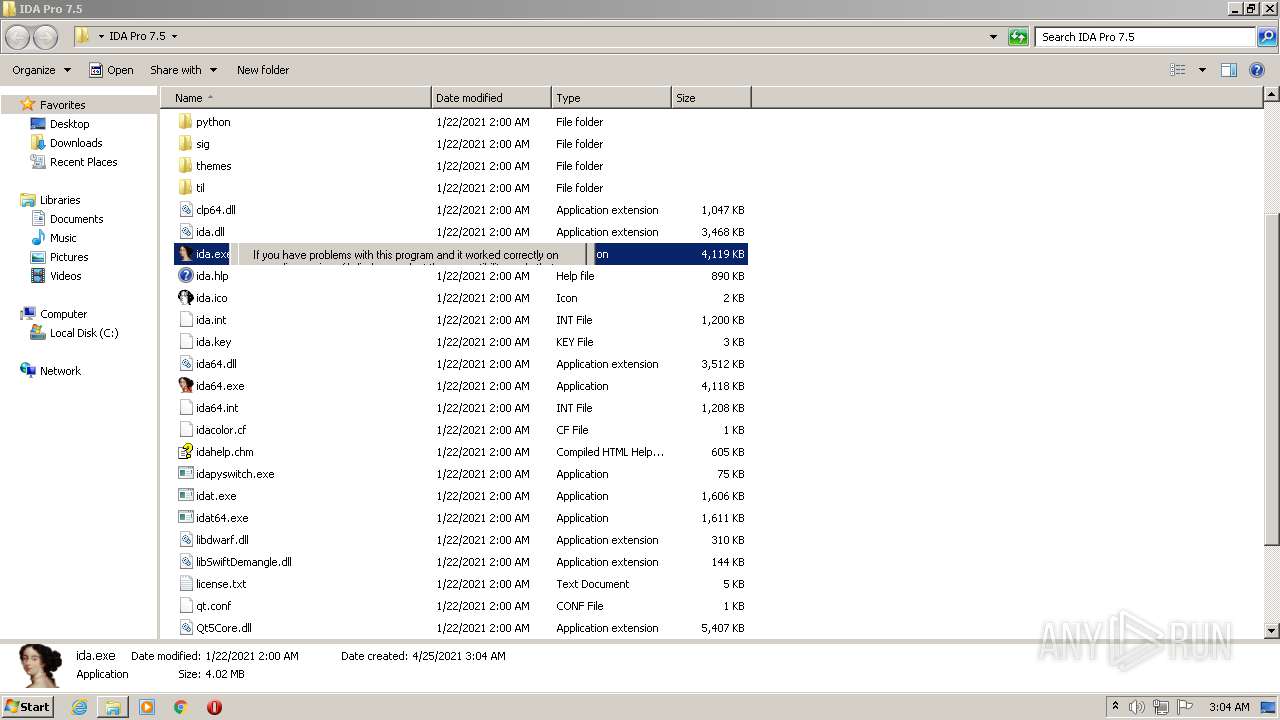Open Recent Places in navigation pane

pos(83,162)
